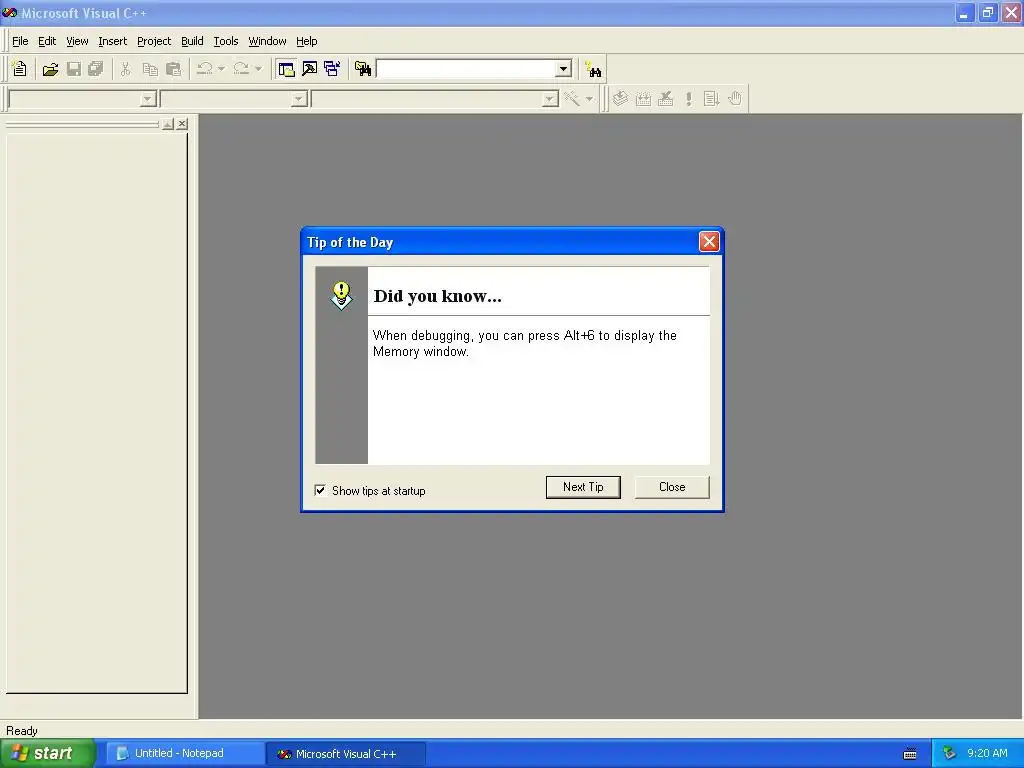Switch to Untitled - Notepad in taskbar
1024x768 pixels.
[185, 754]
